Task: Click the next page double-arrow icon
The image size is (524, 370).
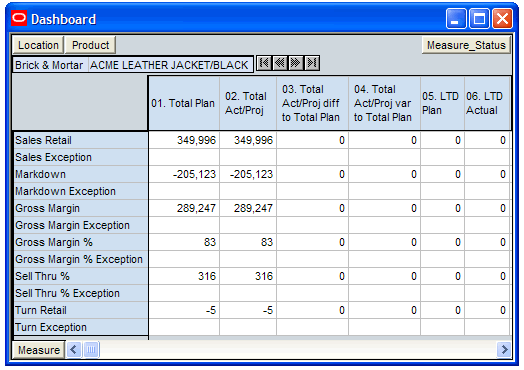Action: point(295,63)
